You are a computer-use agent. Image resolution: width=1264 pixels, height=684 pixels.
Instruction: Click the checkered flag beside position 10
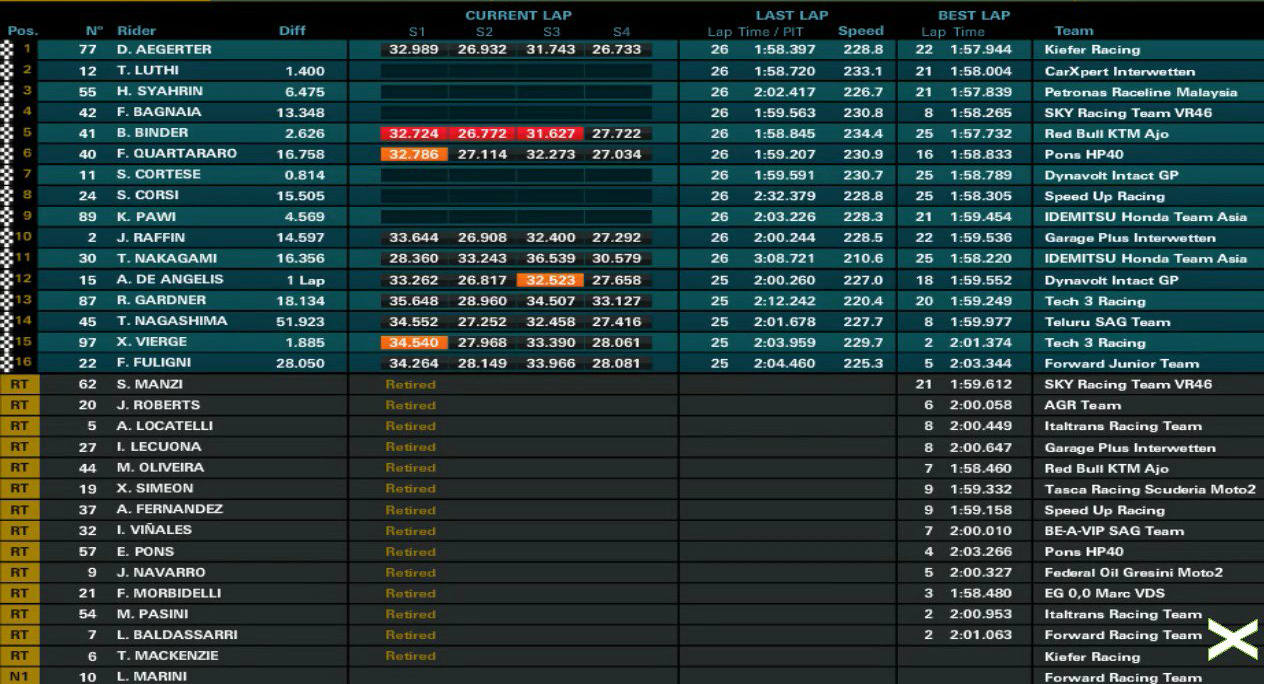coord(6,237)
